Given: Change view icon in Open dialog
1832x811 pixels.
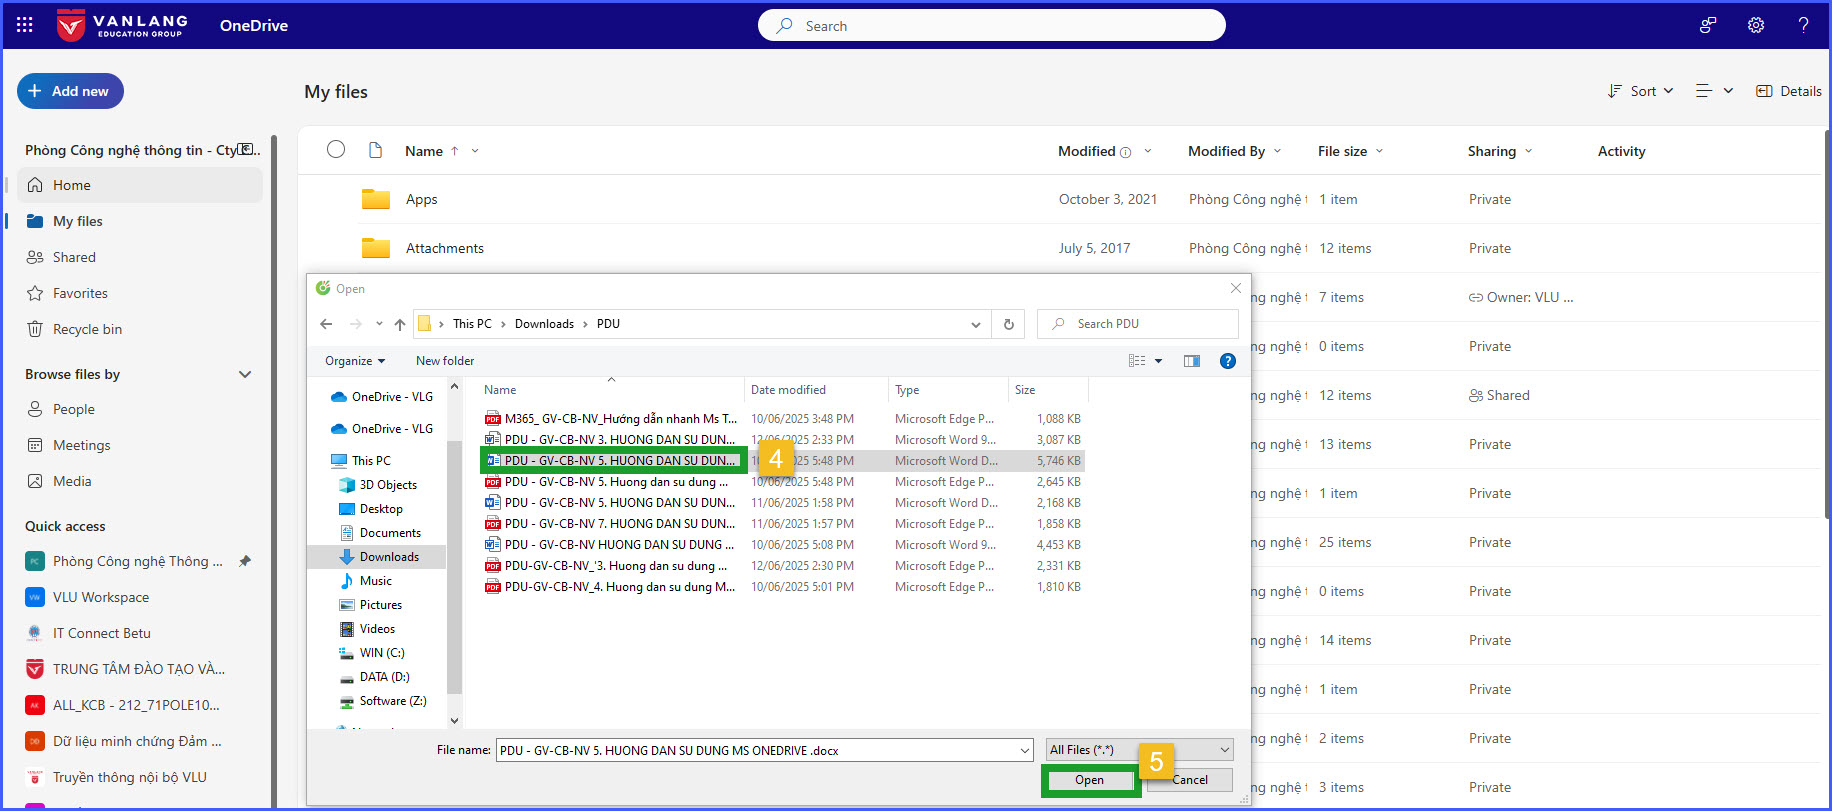Looking at the screenshot, I should [x=1137, y=361].
